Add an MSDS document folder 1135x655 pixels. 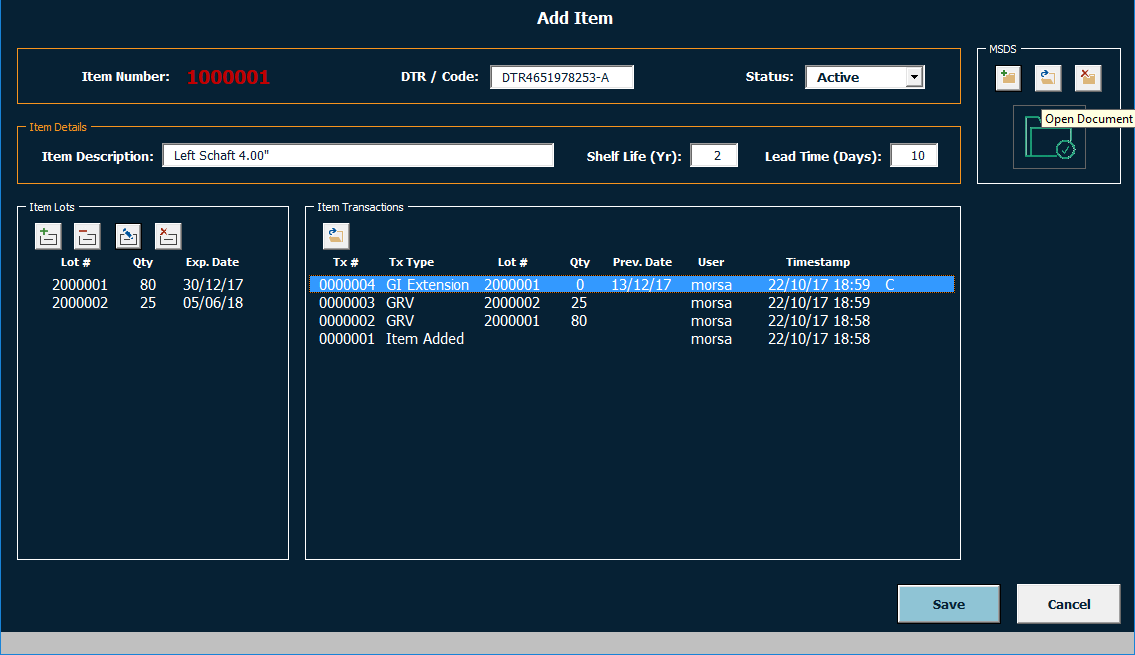click(1008, 77)
